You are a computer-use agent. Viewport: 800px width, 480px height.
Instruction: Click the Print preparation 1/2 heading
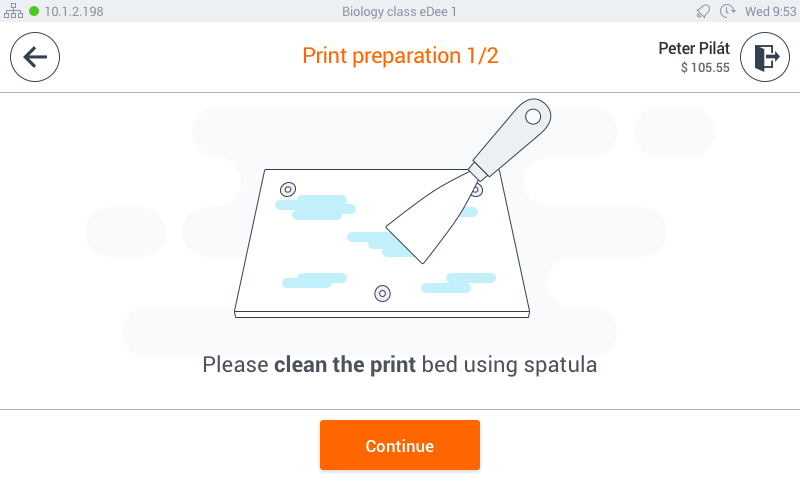400,56
